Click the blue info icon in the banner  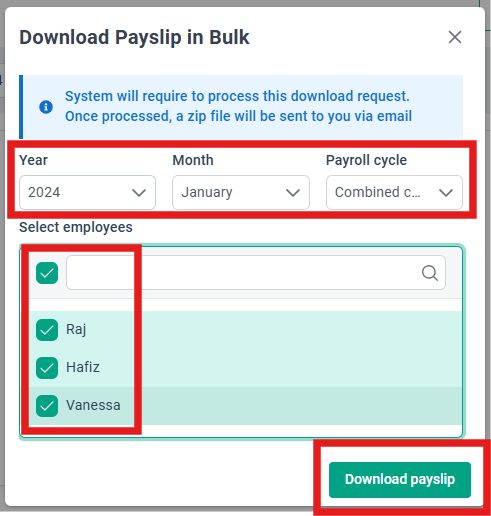click(x=46, y=107)
